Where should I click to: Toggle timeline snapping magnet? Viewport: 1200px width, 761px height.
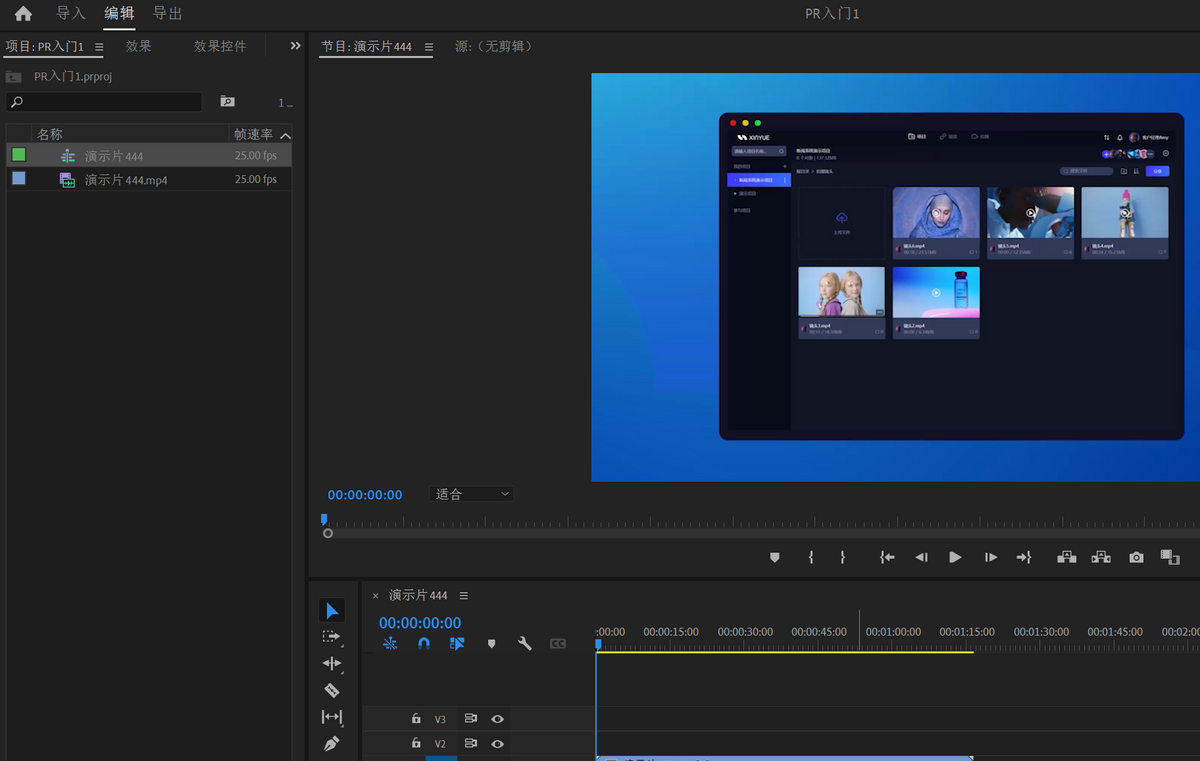[x=424, y=644]
